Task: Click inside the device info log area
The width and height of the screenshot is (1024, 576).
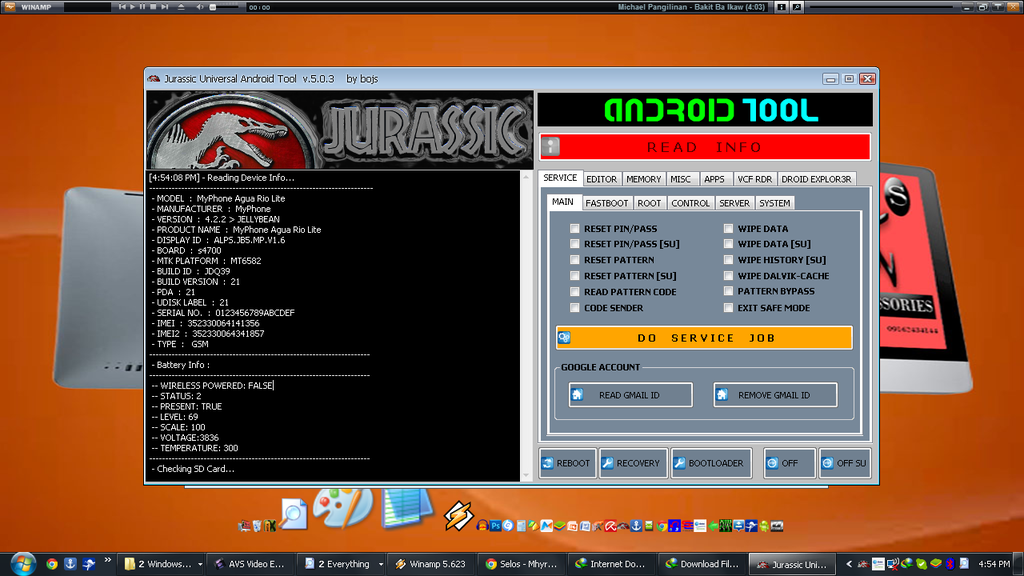Action: [333, 327]
